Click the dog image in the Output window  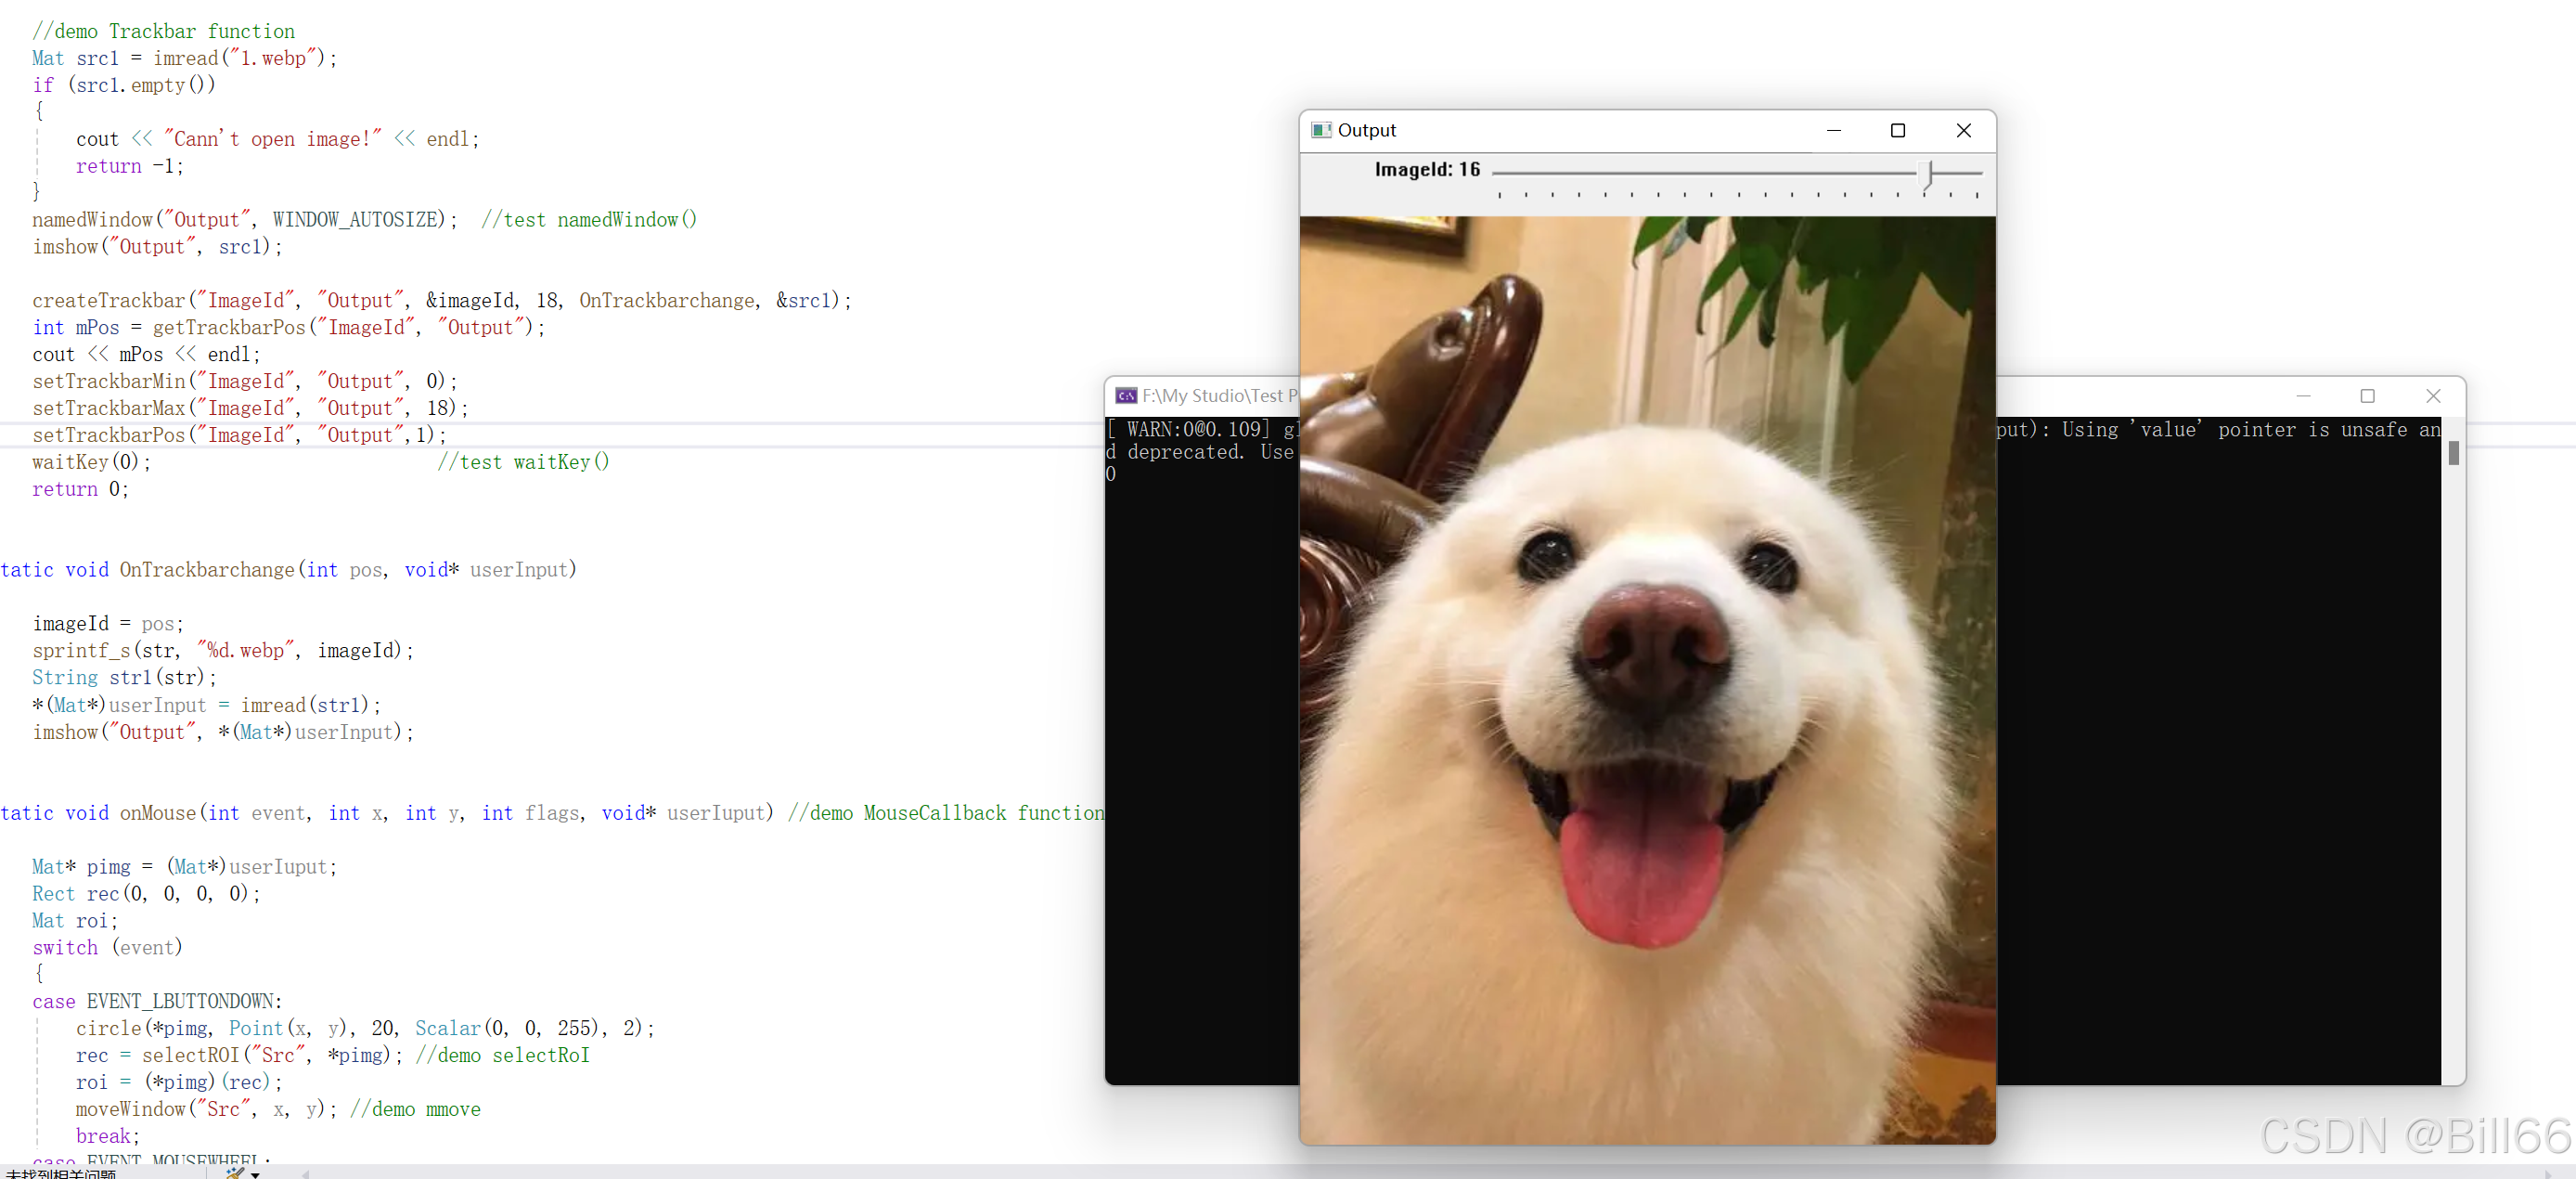click(1647, 680)
